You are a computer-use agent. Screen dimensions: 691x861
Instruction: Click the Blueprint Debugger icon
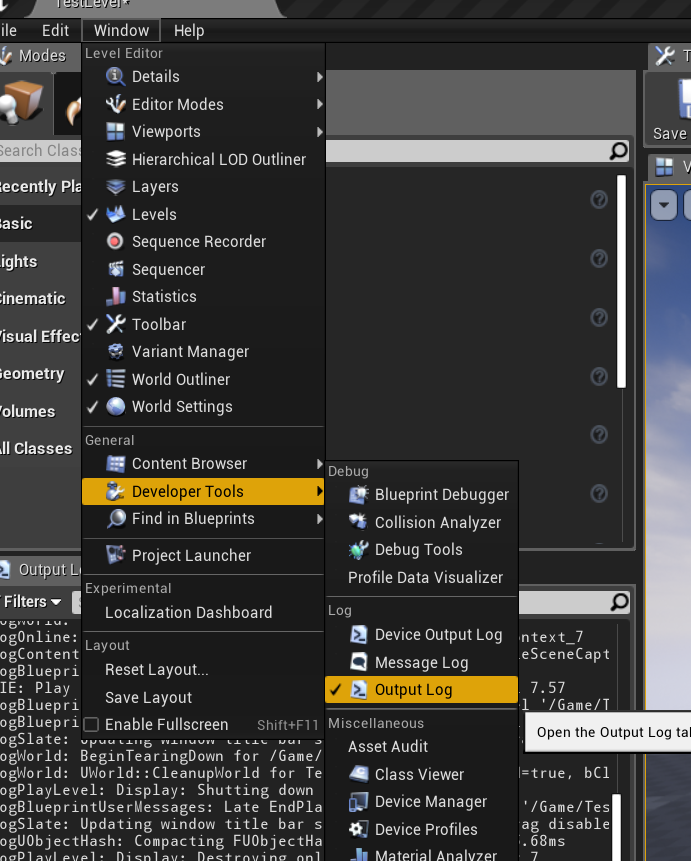359,494
